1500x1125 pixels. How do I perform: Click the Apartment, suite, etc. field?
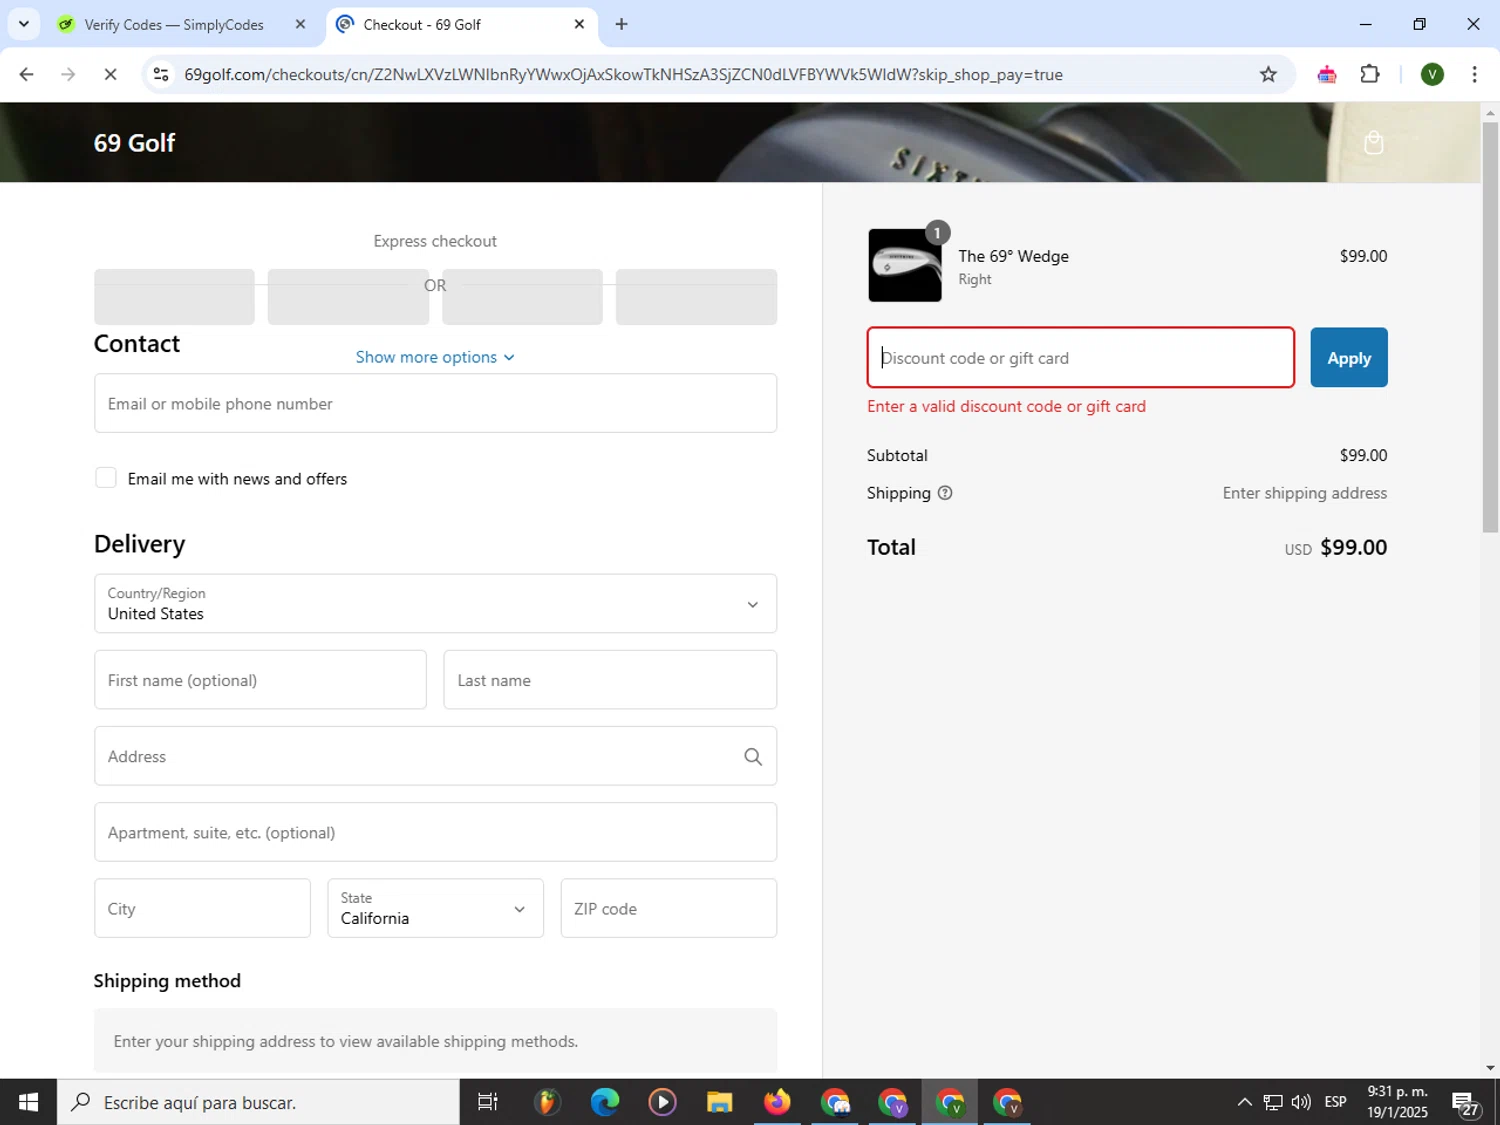tap(435, 832)
